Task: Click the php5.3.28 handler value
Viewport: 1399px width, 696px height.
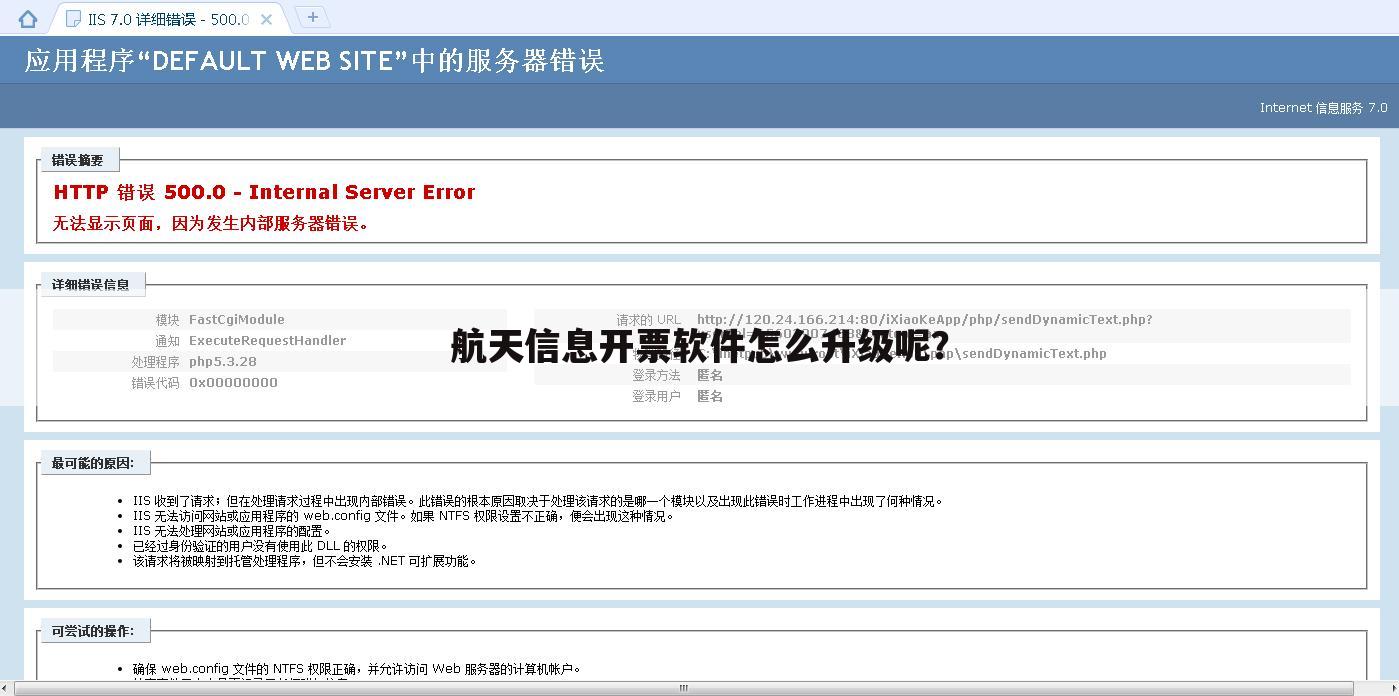Action: click(223, 362)
